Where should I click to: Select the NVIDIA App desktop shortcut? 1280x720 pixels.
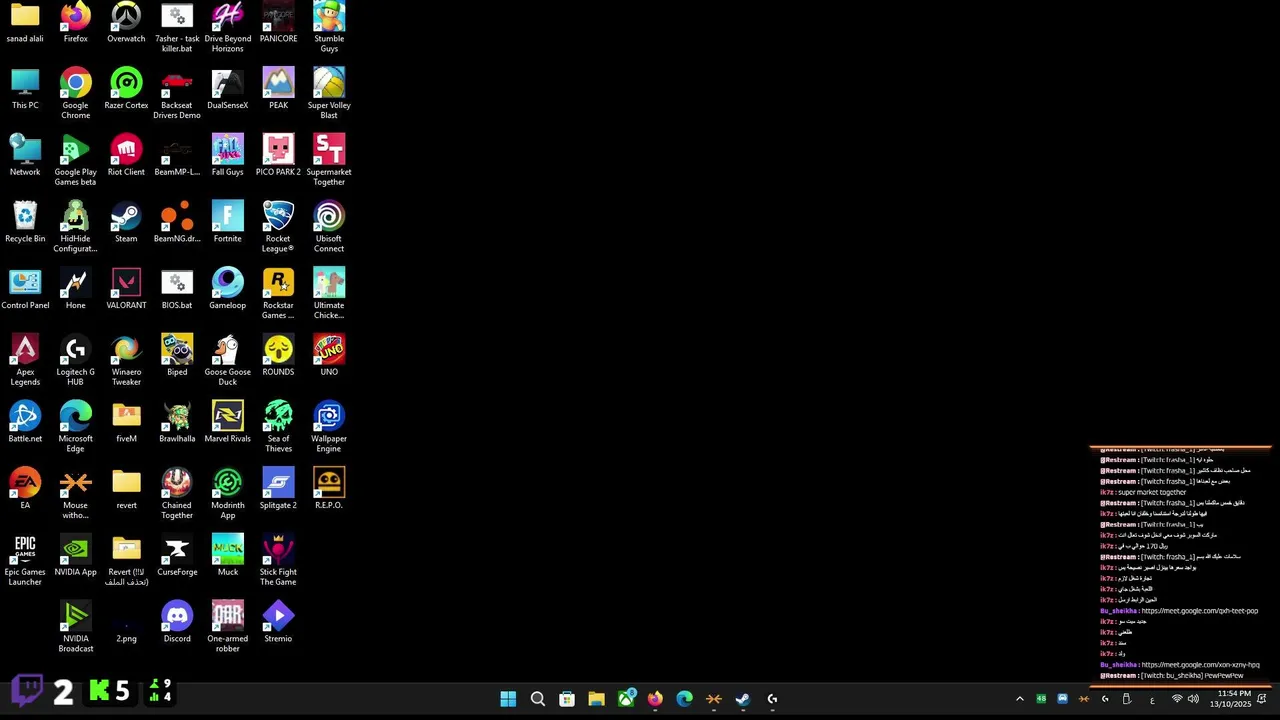pos(75,556)
